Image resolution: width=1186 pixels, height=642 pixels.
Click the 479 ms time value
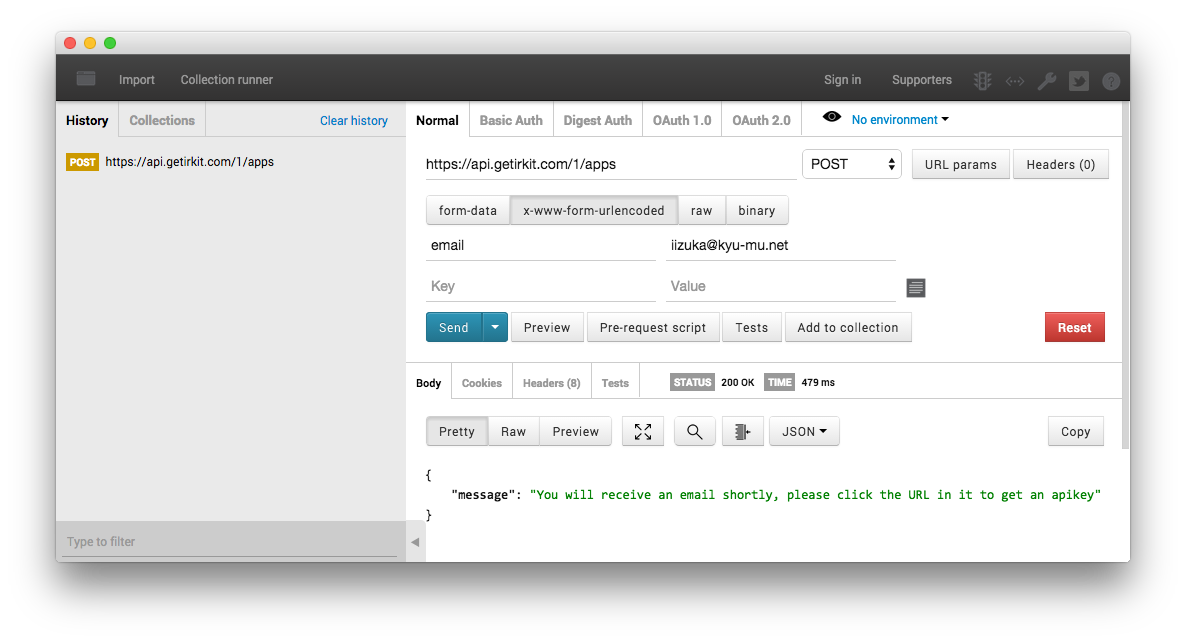click(818, 383)
